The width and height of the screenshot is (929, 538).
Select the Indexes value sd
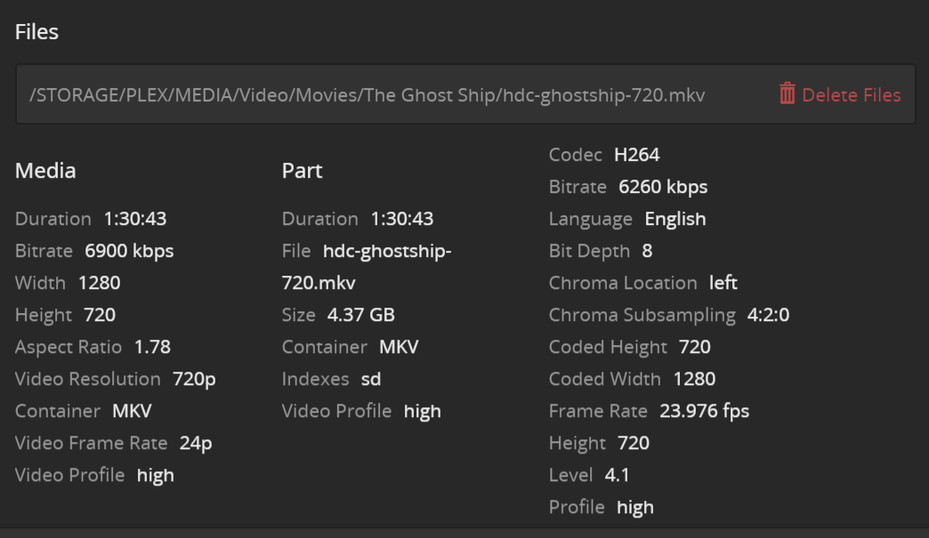coord(371,379)
